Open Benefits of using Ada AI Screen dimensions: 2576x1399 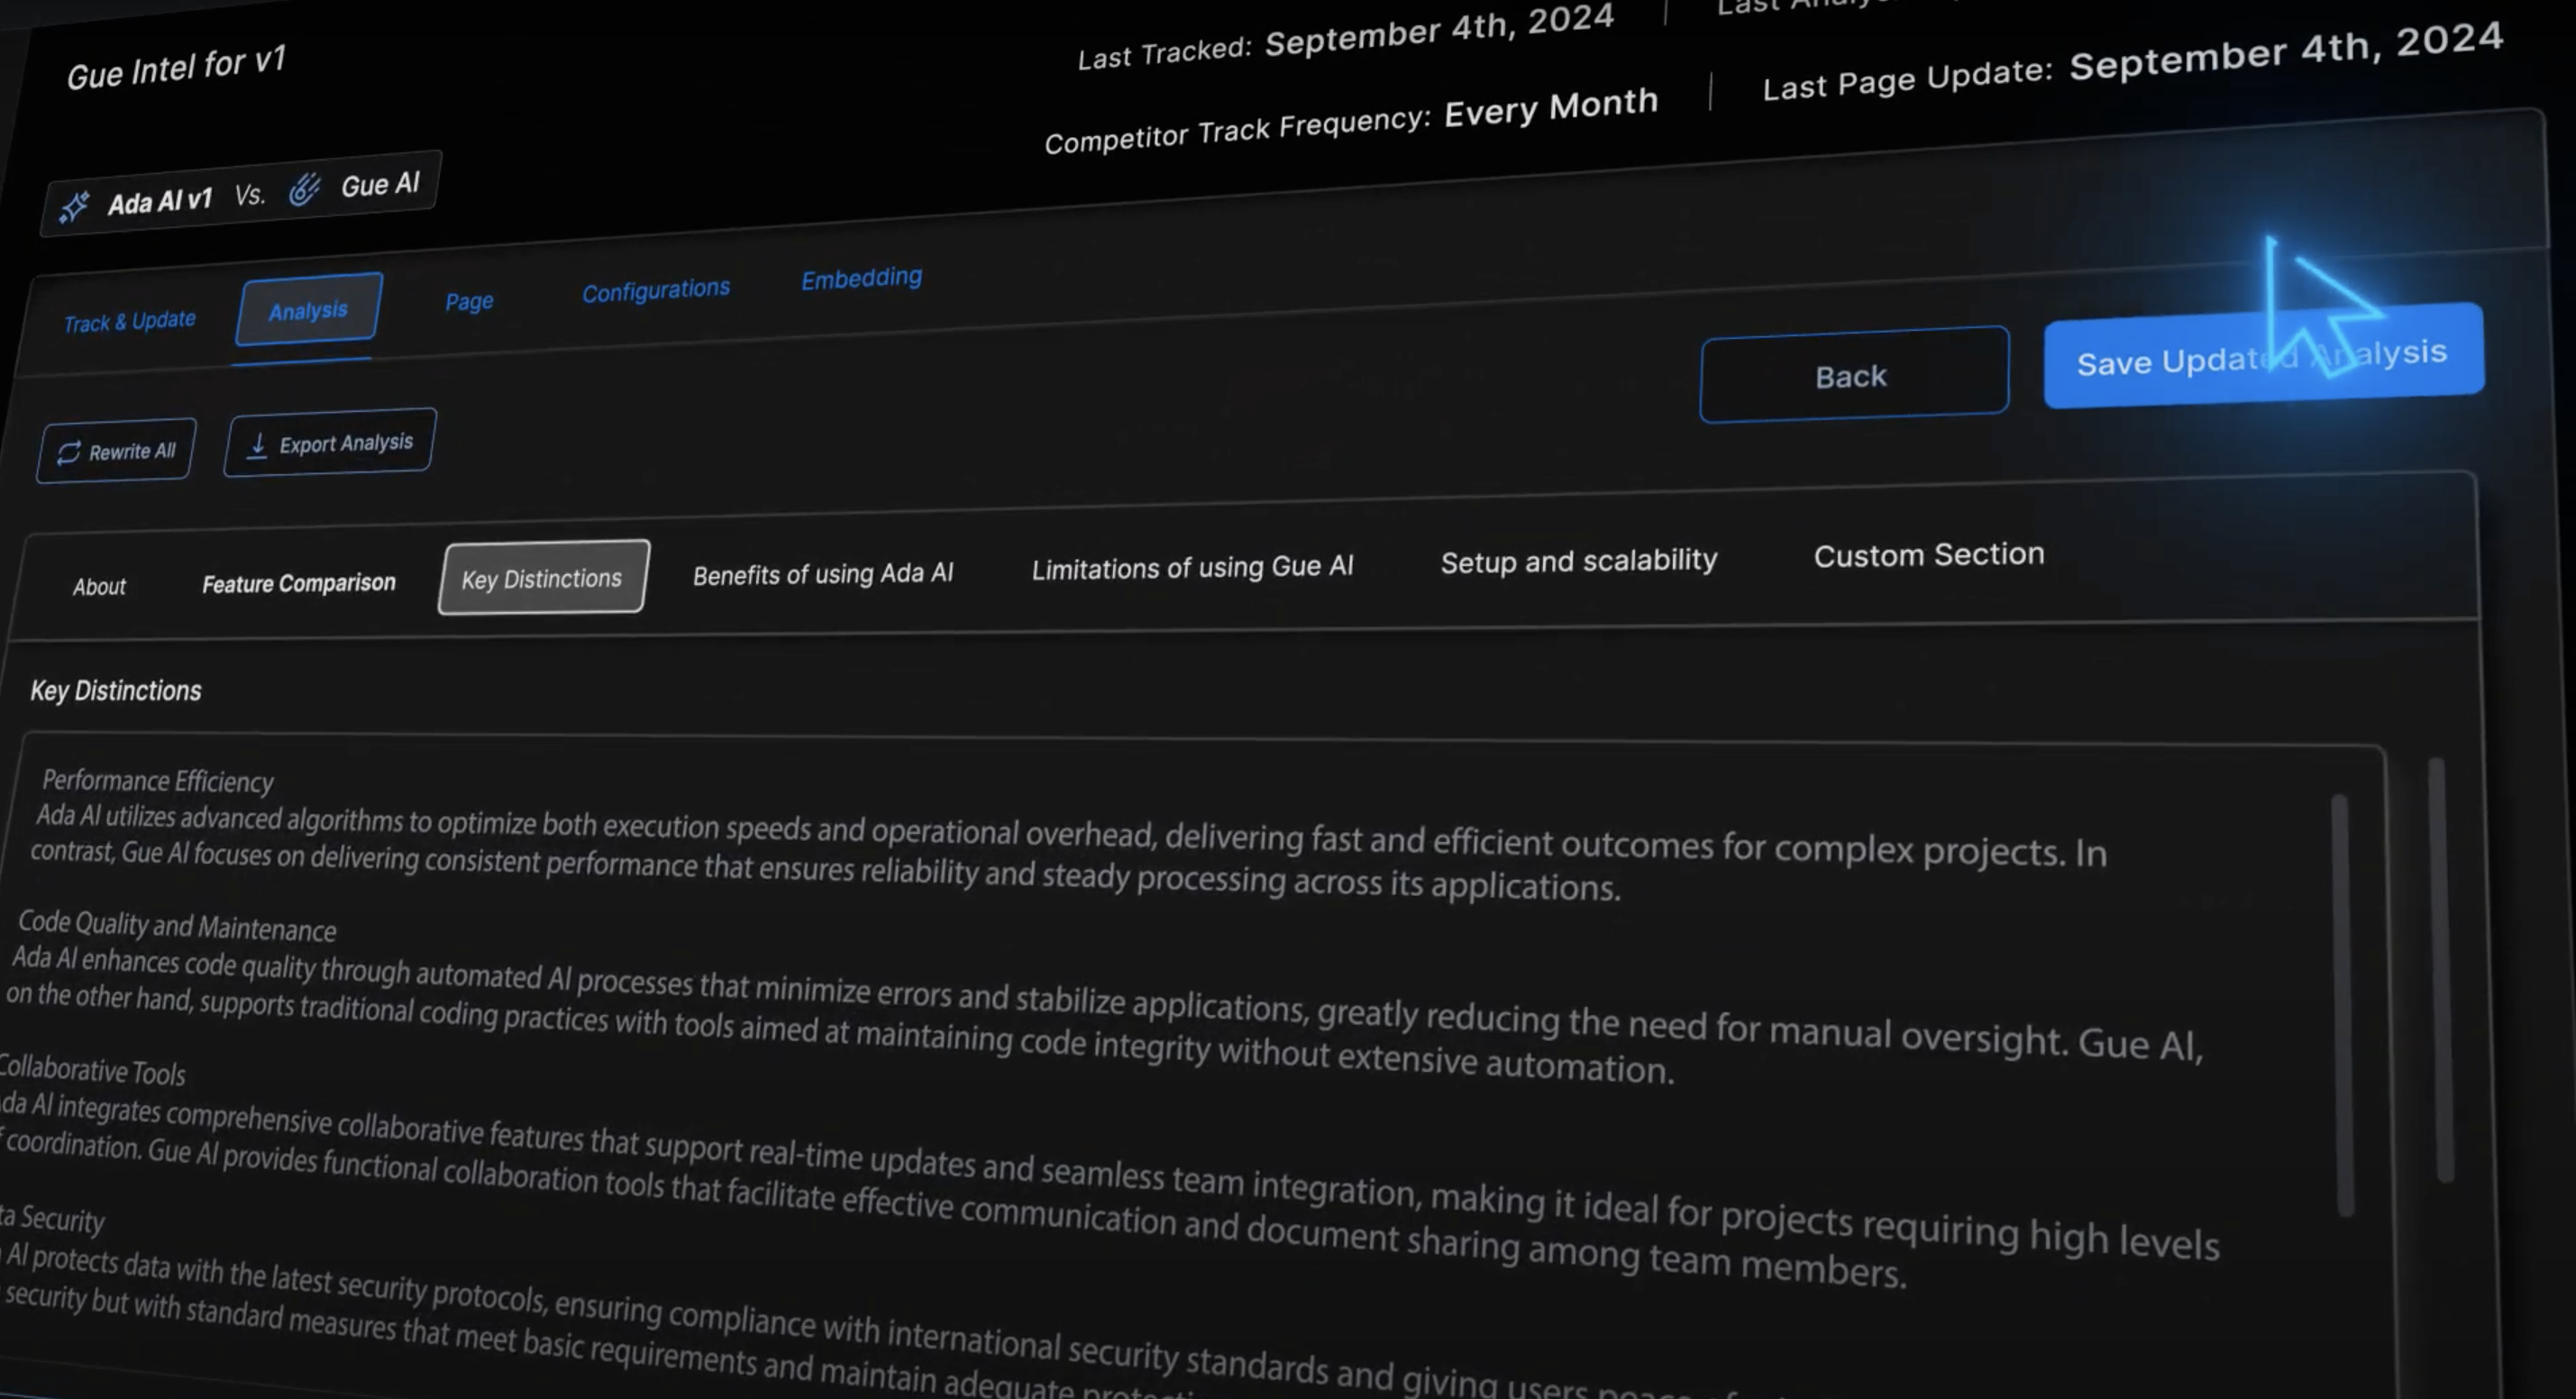click(823, 574)
